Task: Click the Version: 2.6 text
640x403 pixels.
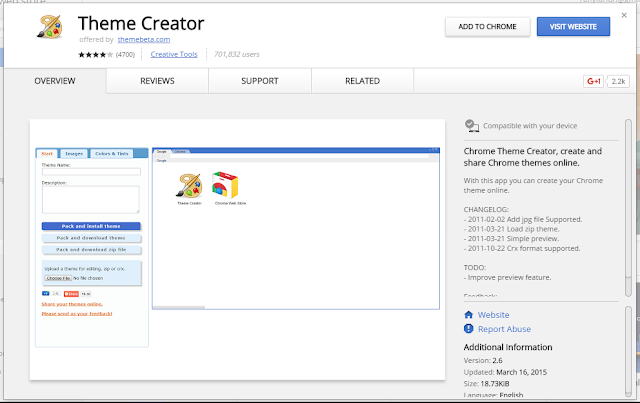Action: click(483, 361)
